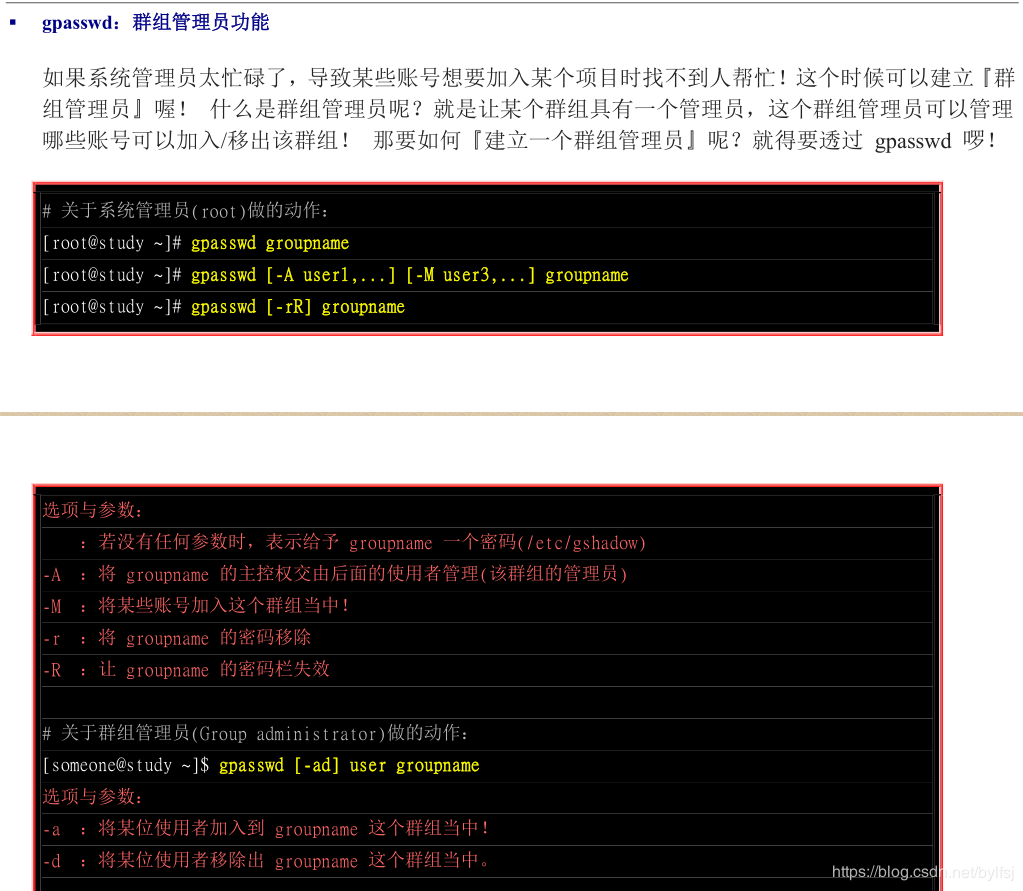Click the comment line about Group administrator
This screenshot has width=1023, height=891.
(256, 734)
